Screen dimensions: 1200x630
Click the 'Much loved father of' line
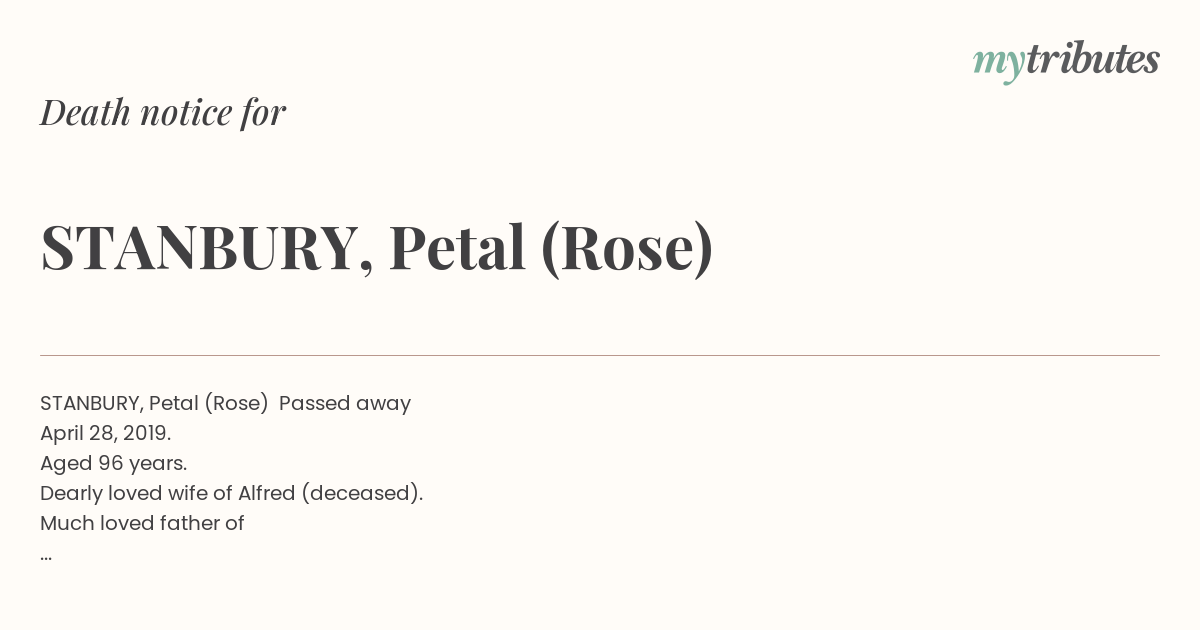click(x=142, y=523)
